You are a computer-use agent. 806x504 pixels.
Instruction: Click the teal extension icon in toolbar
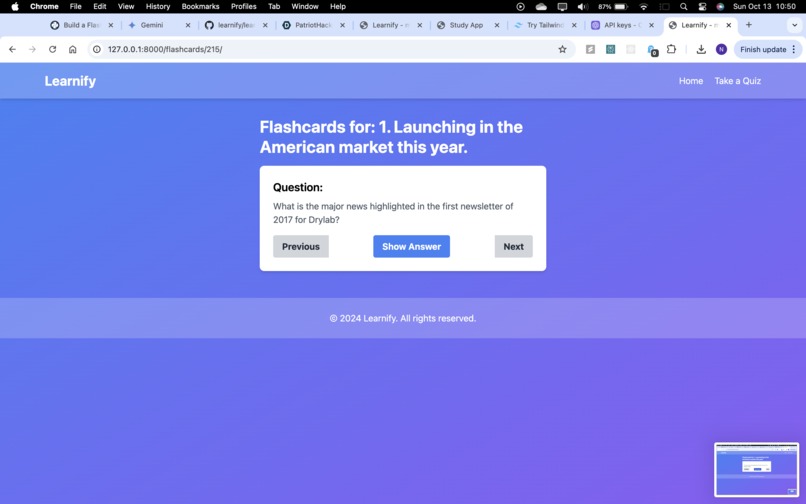coord(610,49)
